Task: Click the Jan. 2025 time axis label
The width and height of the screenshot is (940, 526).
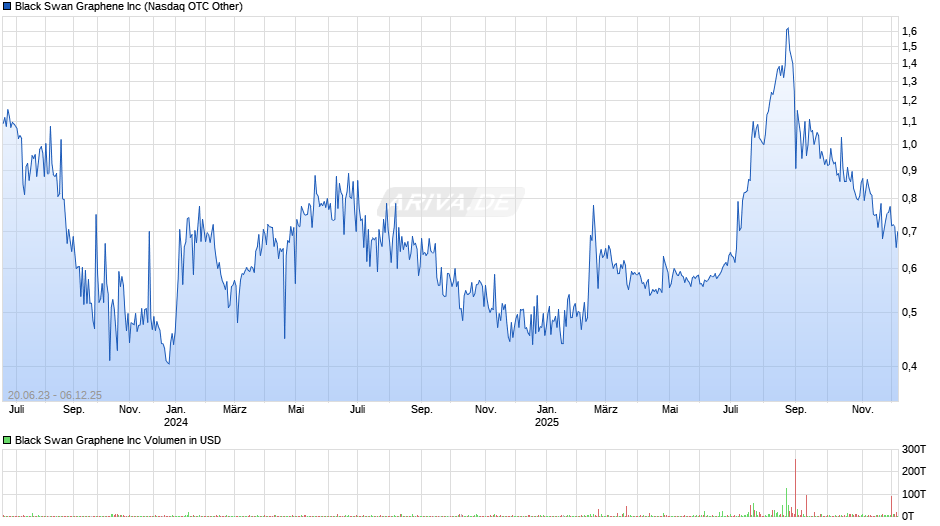Action: [547, 416]
